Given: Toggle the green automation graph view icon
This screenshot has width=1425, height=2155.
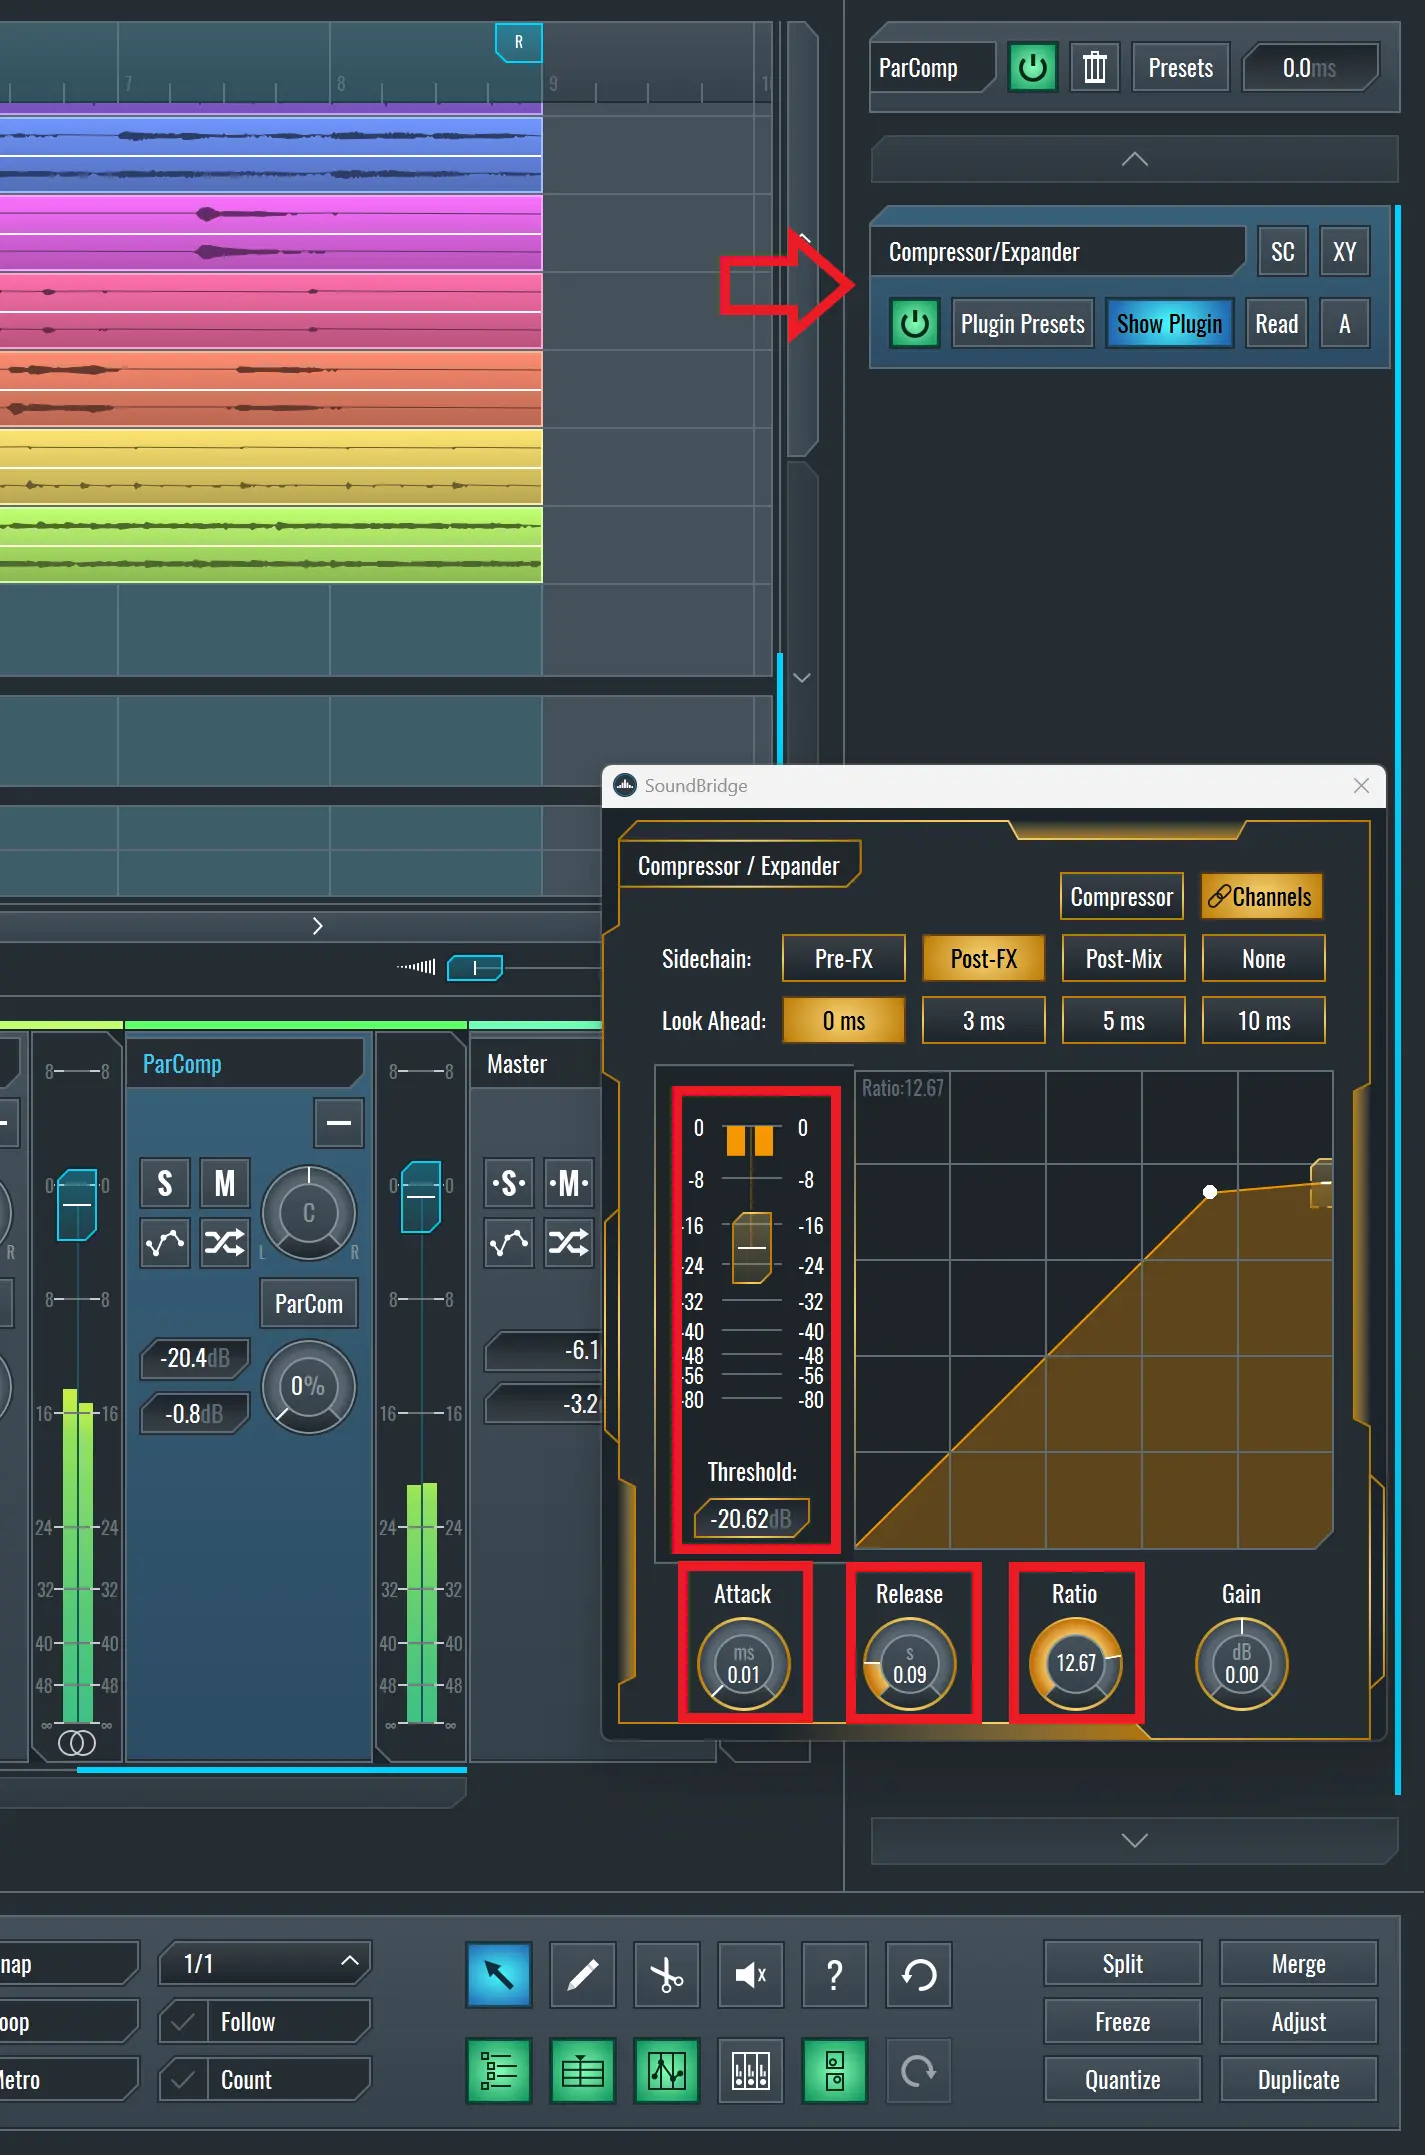Looking at the screenshot, I should click(x=667, y=2071).
